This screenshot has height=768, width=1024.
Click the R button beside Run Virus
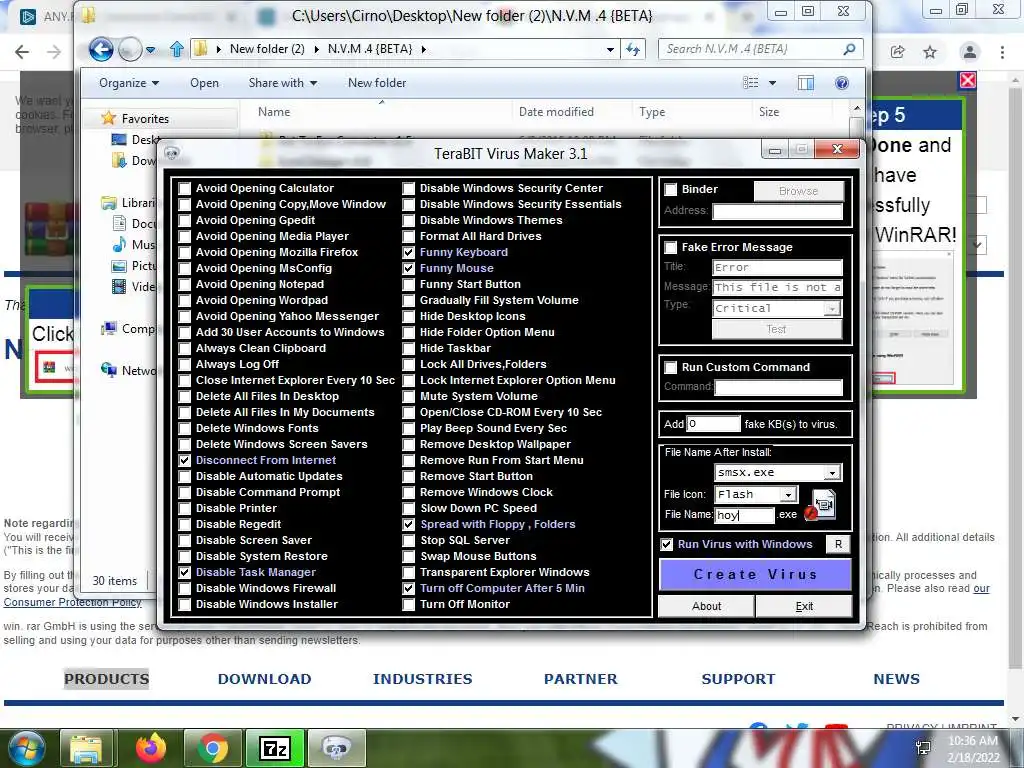(839, 545)
